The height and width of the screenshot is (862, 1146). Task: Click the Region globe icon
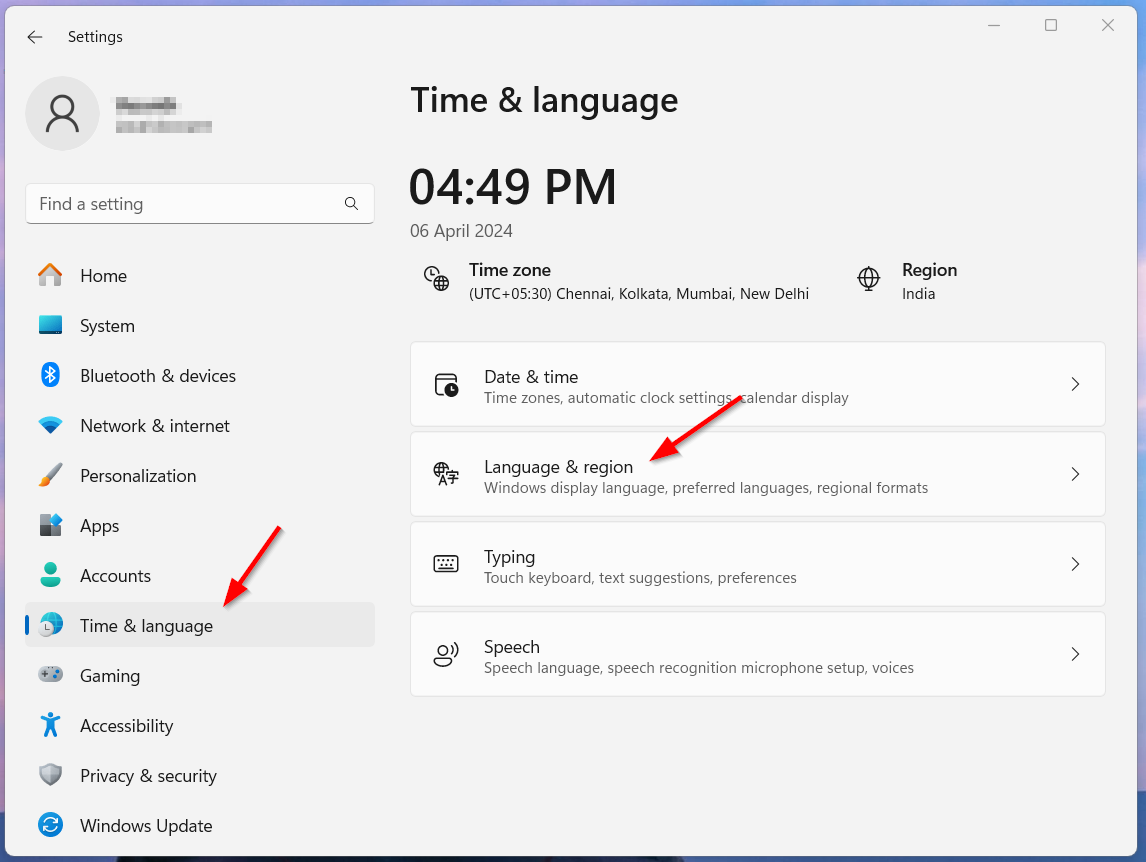868,279
